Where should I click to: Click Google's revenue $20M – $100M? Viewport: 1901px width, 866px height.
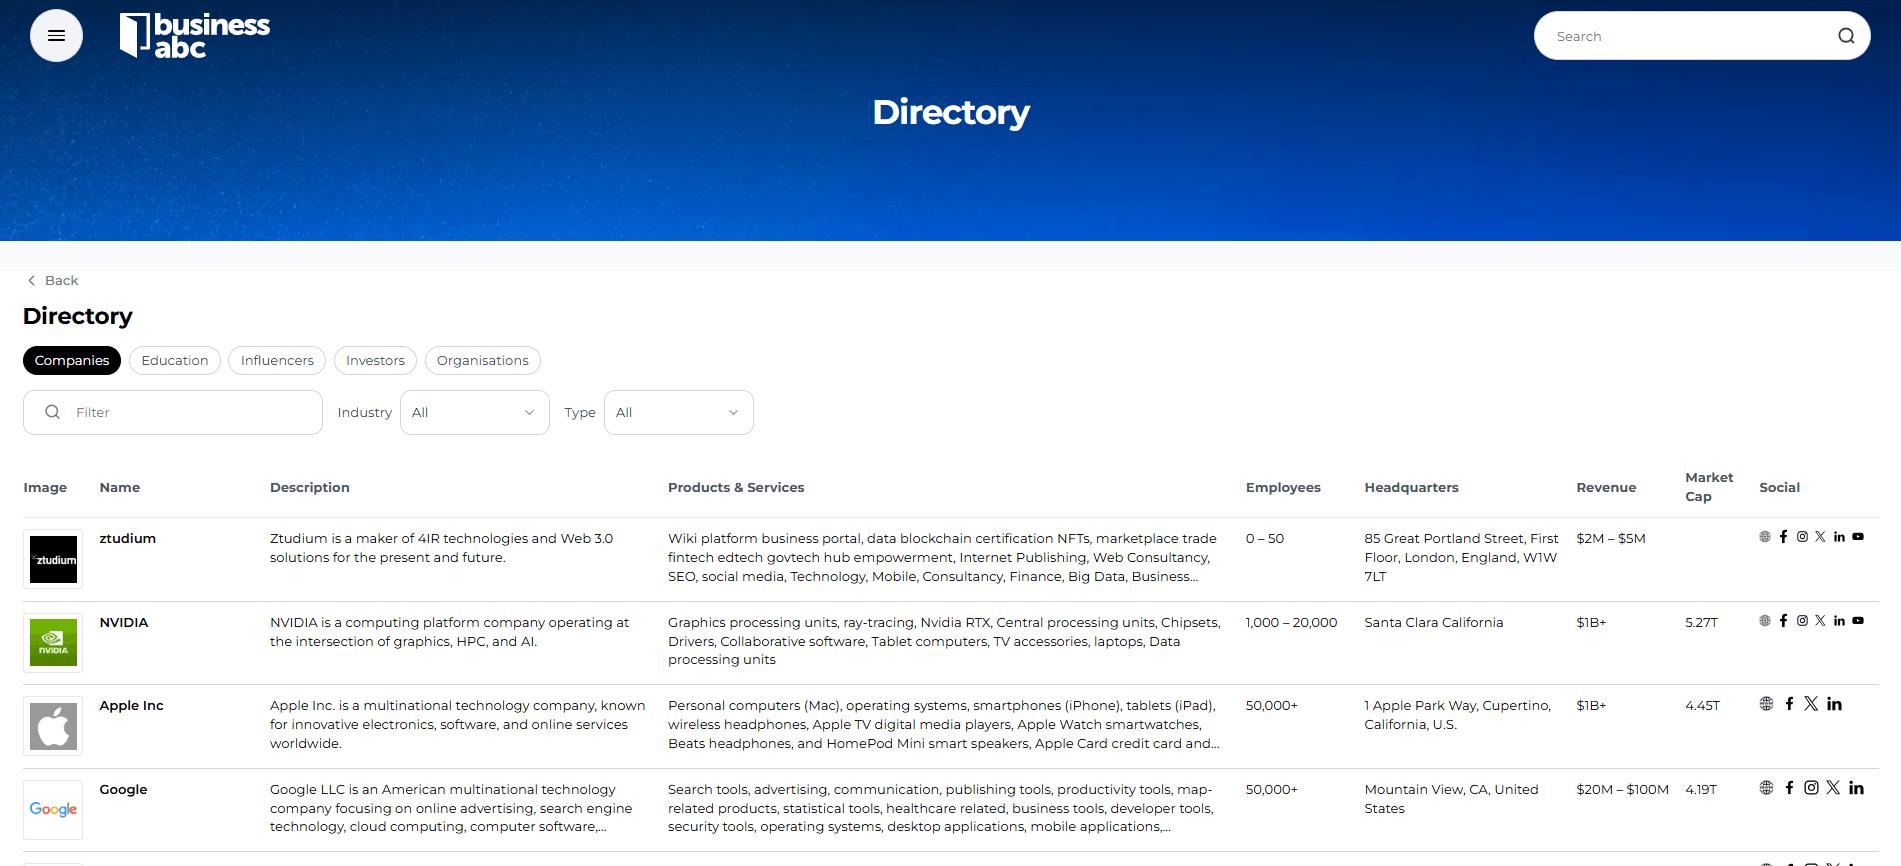(1622, 790)
